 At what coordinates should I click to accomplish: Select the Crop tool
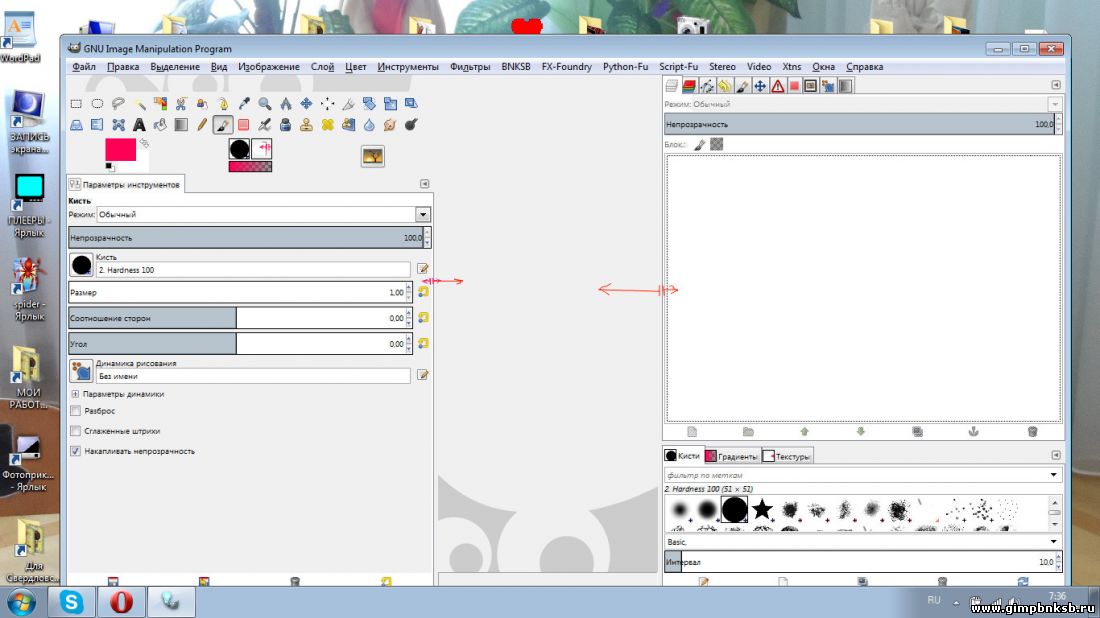coord(349,104)
